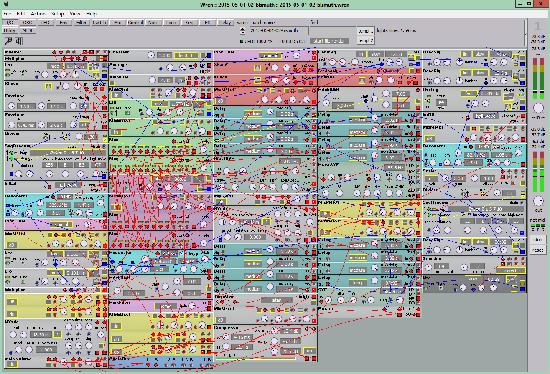Open the Help menu
Image resolution: width=550 pixels, height=374 pixels.
point(92,14)
